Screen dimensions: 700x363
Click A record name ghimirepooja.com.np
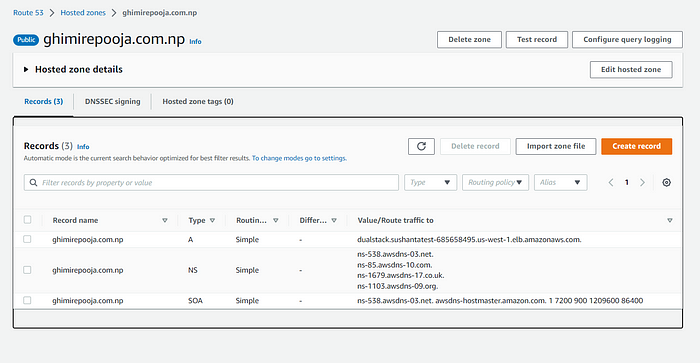tap(88, 240)
